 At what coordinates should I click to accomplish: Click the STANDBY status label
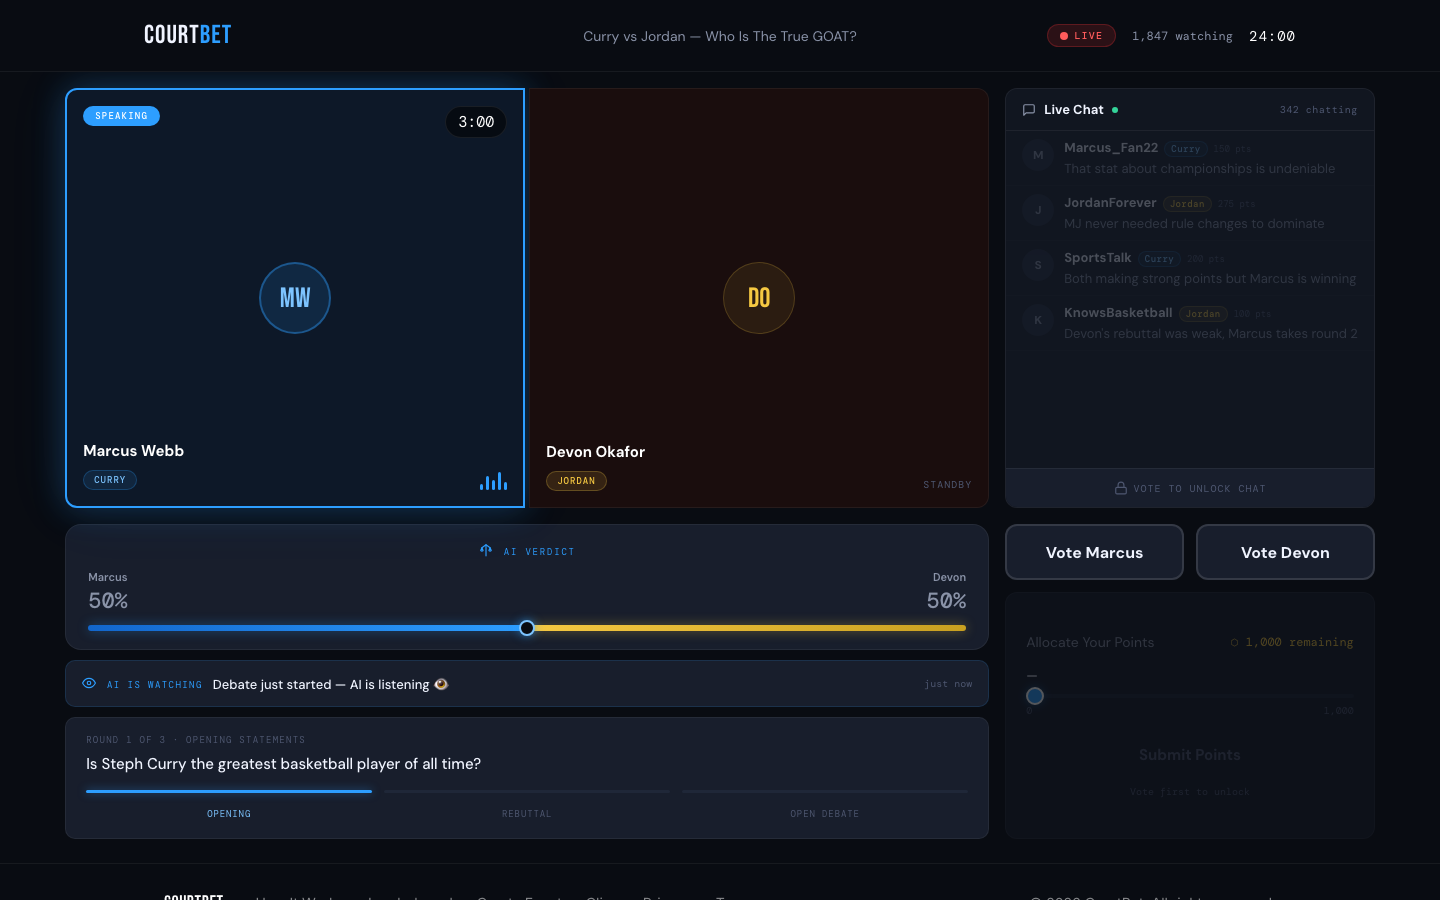point(947,485)
